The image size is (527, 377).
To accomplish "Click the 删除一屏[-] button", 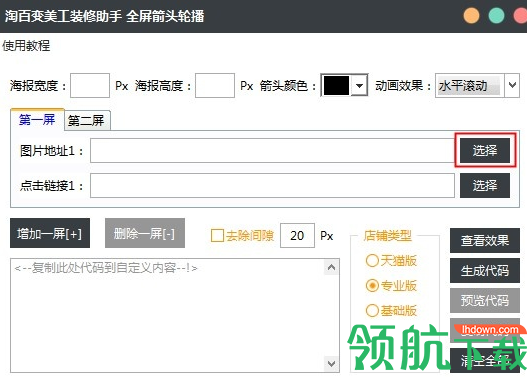I will 145,233.
